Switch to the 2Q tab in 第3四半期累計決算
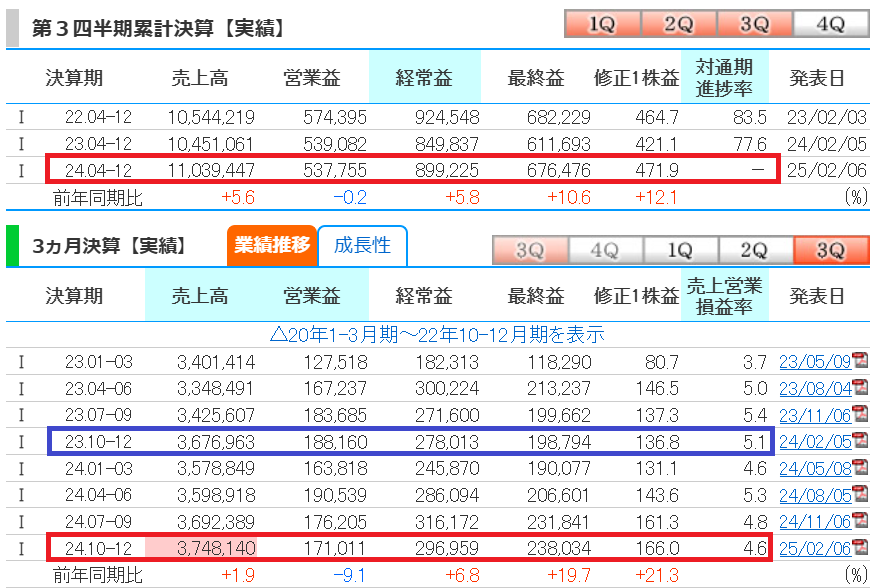This screenshot has height=588, width=884. (678, 24)
